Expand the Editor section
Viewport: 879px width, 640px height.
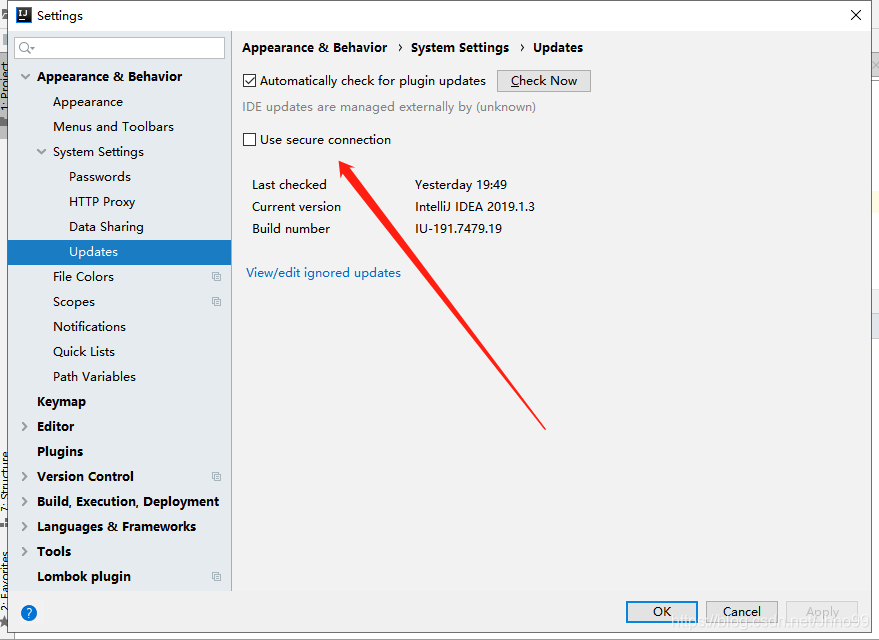[x=25, y=426]
